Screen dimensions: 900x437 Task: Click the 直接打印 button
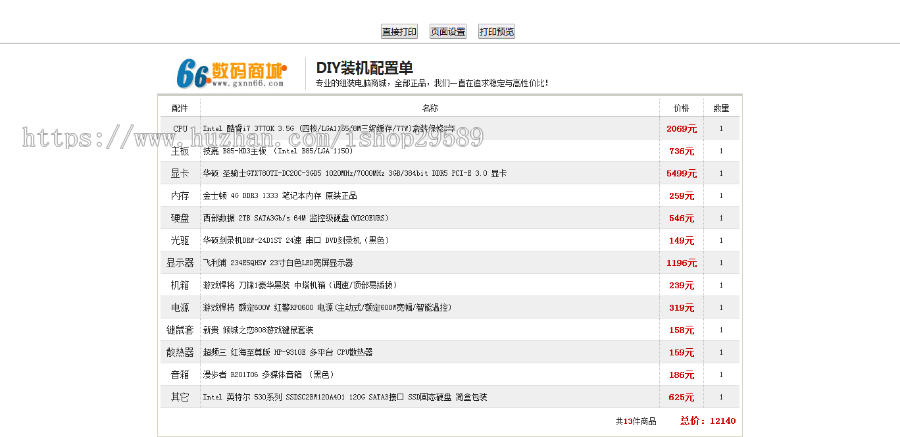coord(399,32)
